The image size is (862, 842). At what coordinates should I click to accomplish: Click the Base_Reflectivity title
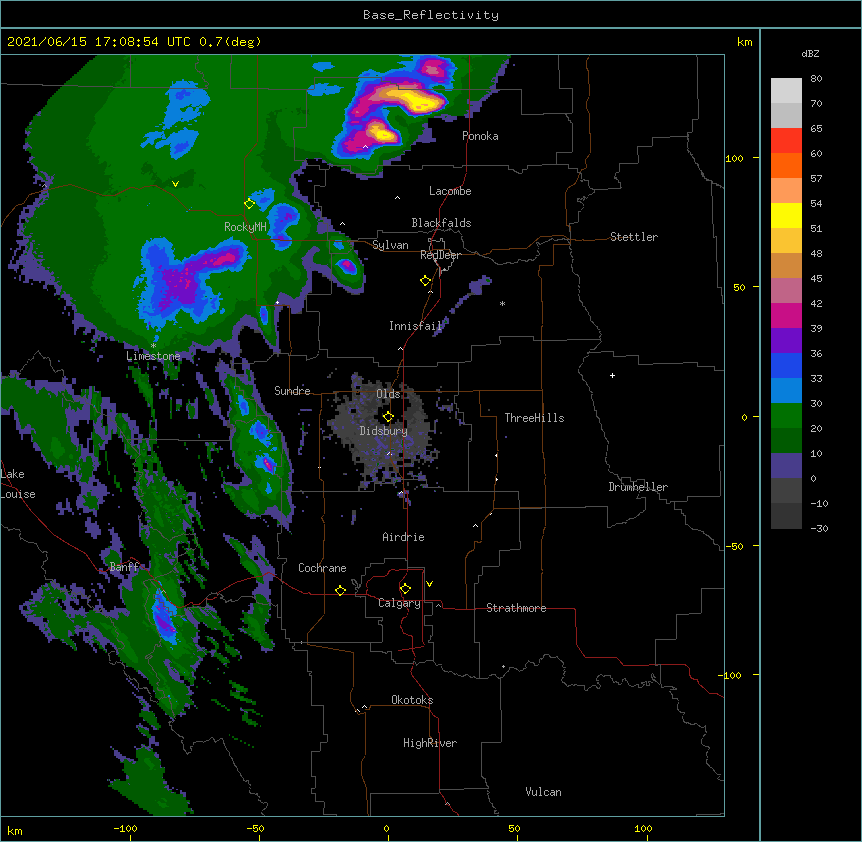click(431, 15)
